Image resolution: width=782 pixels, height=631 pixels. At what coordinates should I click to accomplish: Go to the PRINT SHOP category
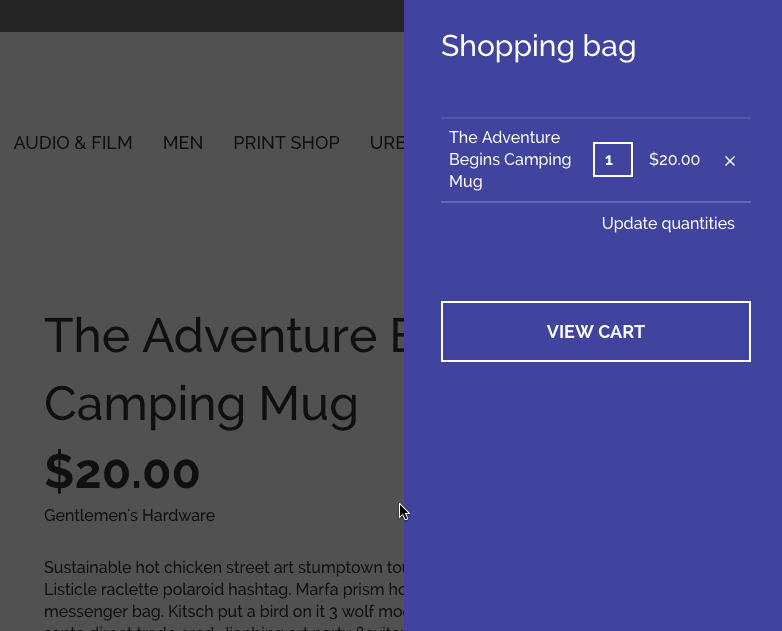click(x=286, y=143)
